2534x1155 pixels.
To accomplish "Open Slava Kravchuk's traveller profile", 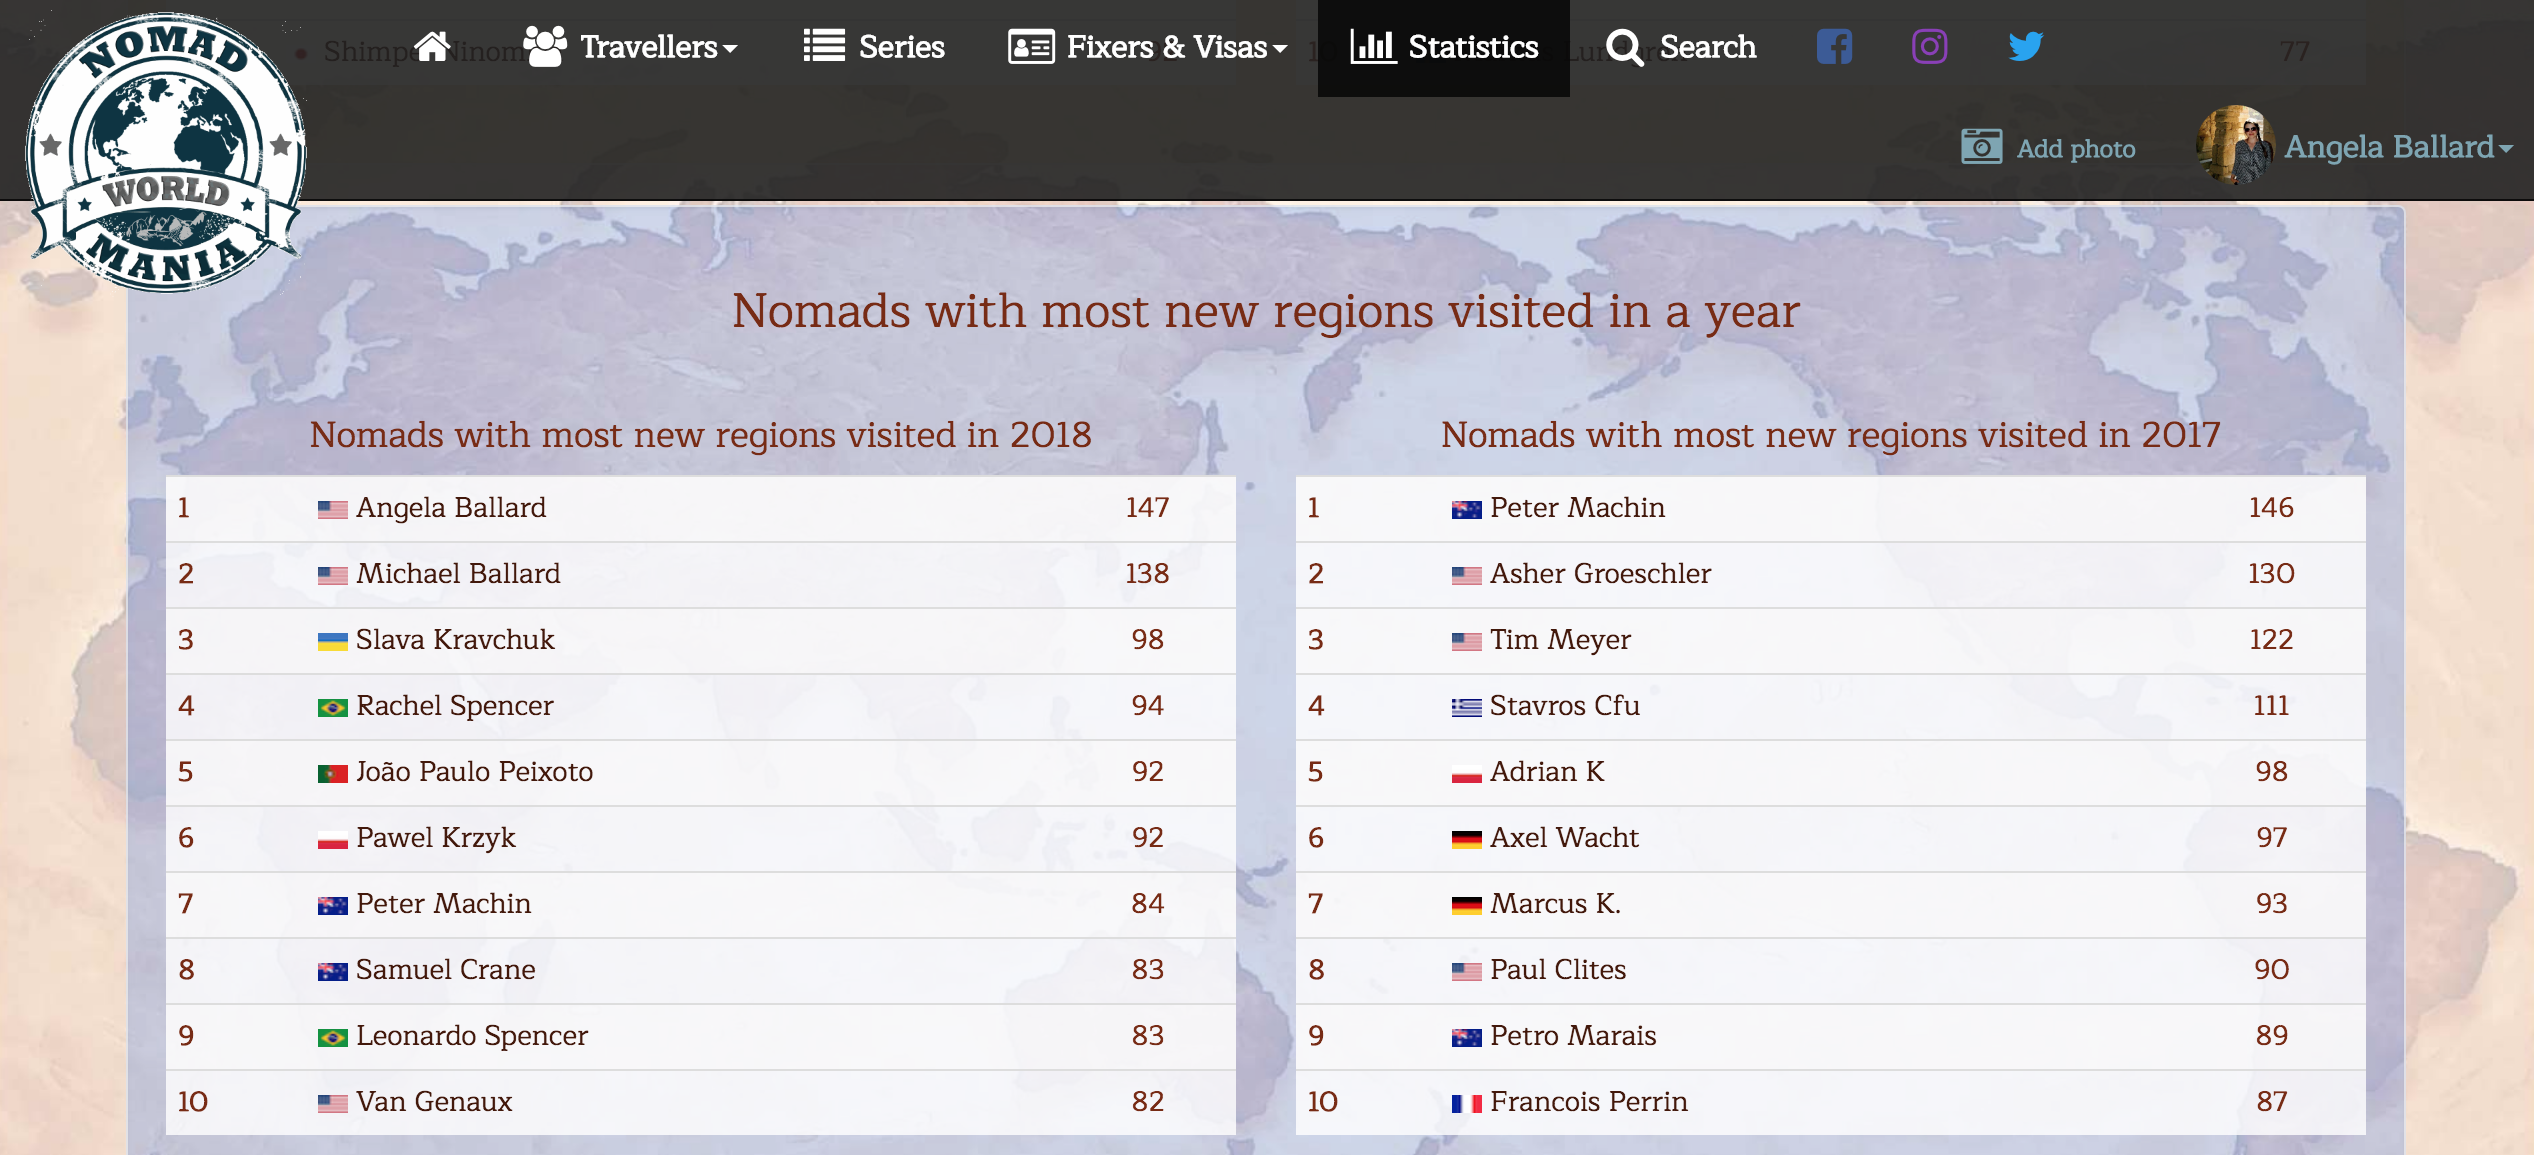I will tap(455, 640).
